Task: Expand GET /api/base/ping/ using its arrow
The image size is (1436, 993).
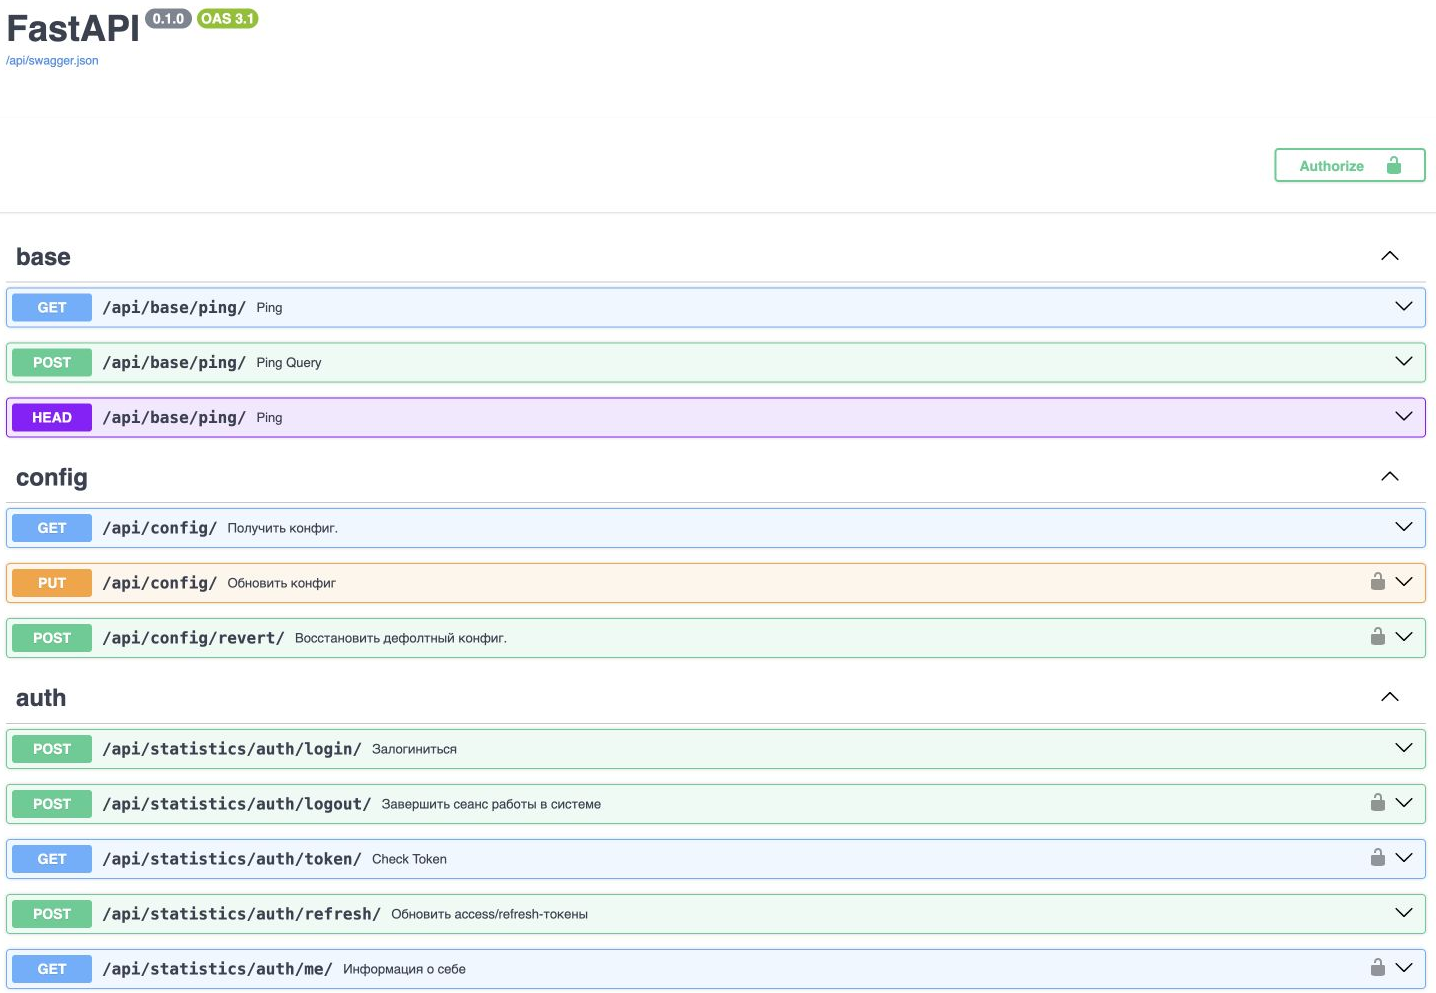Action: (1404, 306)
